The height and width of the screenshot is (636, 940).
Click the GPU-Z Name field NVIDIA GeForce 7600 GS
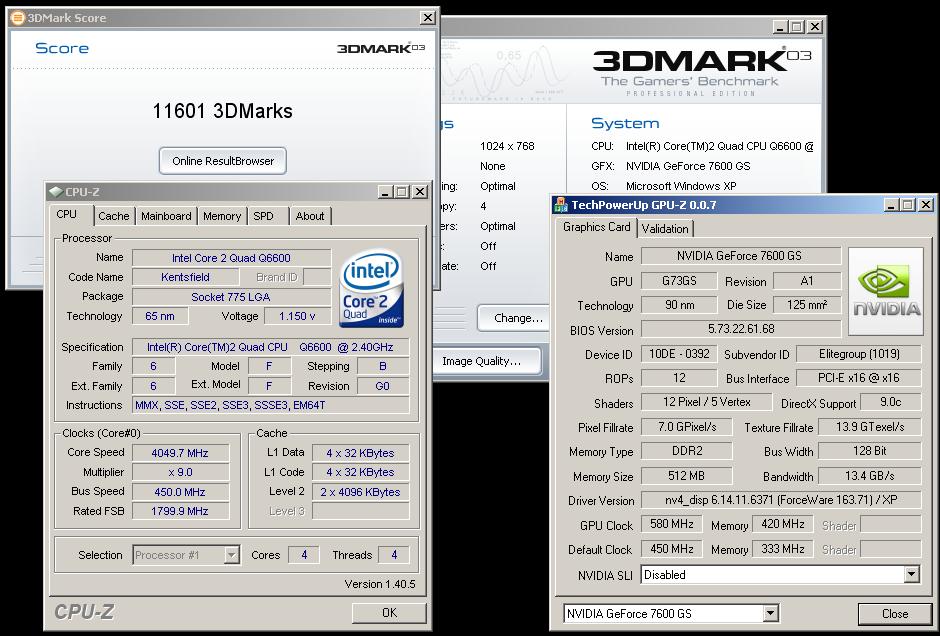pyautogui.click(x=741, y=256)
